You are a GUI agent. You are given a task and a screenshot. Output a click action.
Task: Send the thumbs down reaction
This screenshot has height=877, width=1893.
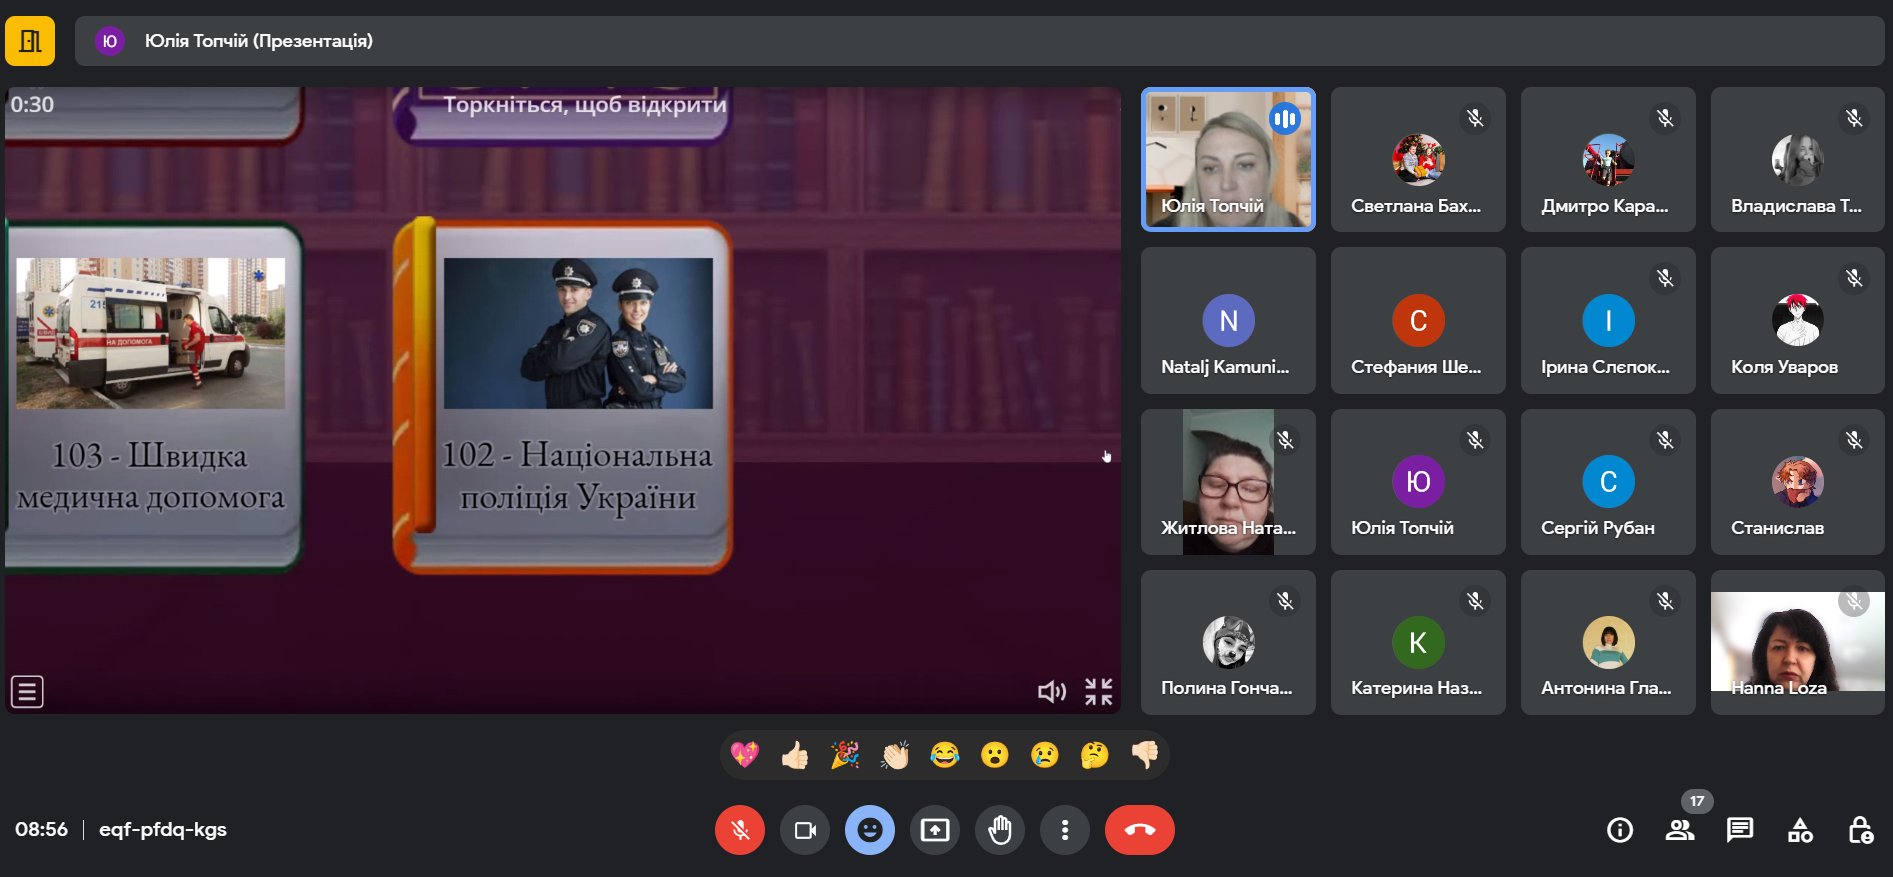point(1145,755)
